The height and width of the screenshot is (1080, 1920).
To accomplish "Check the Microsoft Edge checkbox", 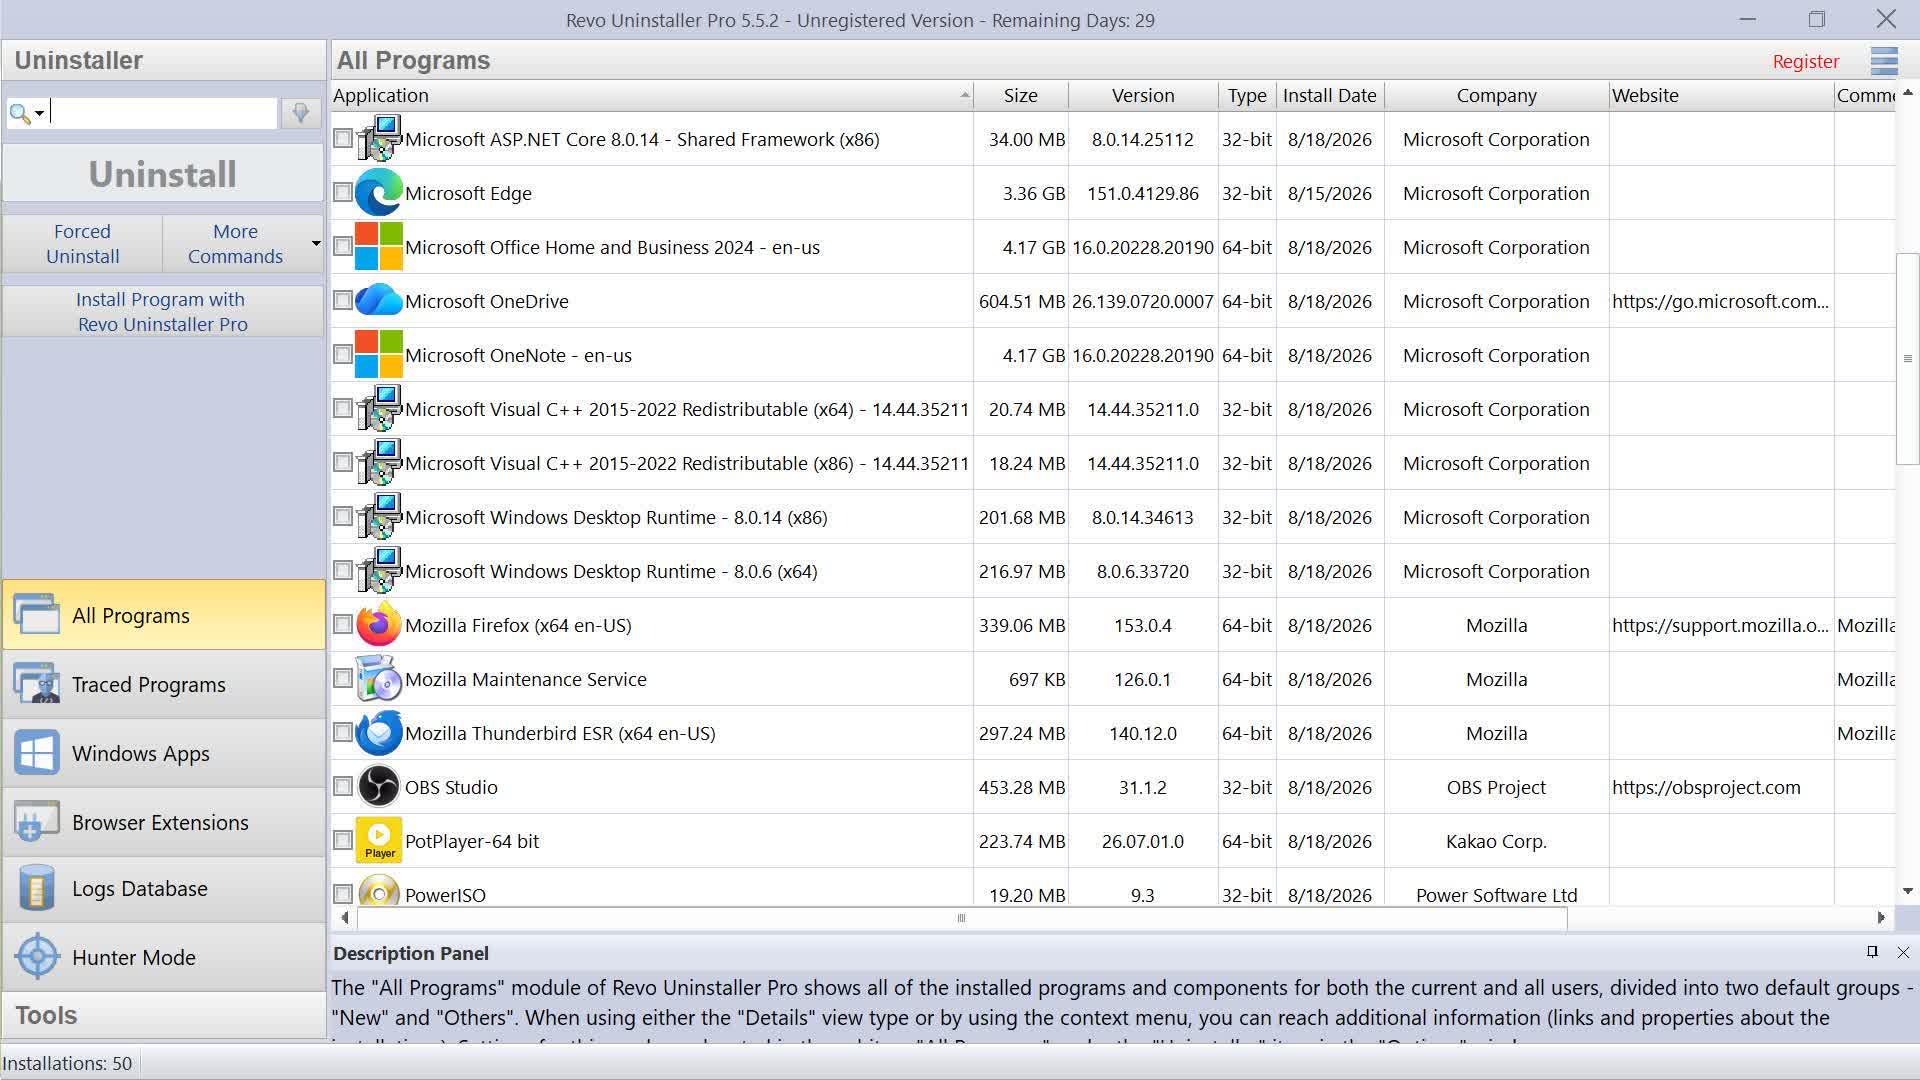I will pyautogui.click(x=342, y=192).
